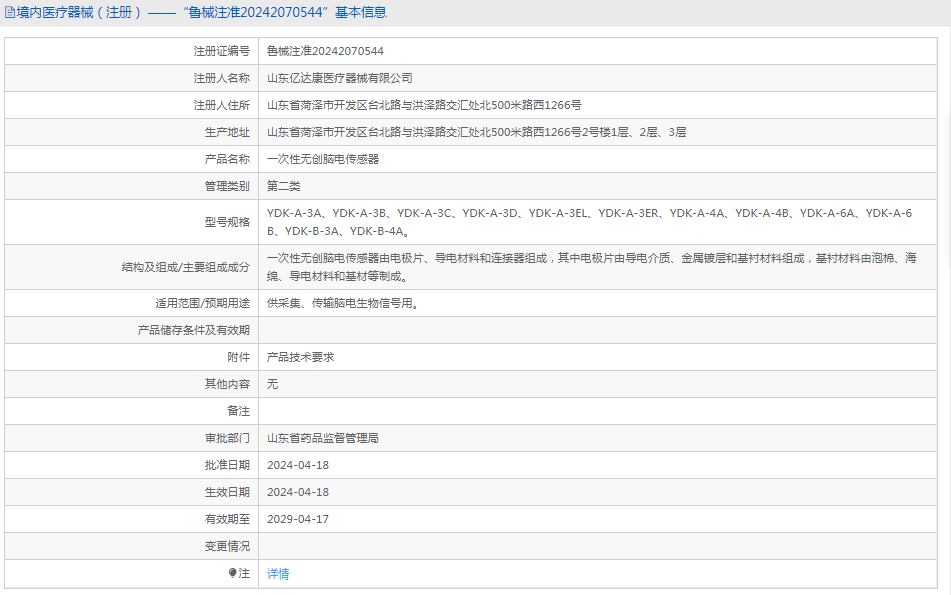
Task: Click the 其他内容 value 无
Action: click(x=272, y=385)
